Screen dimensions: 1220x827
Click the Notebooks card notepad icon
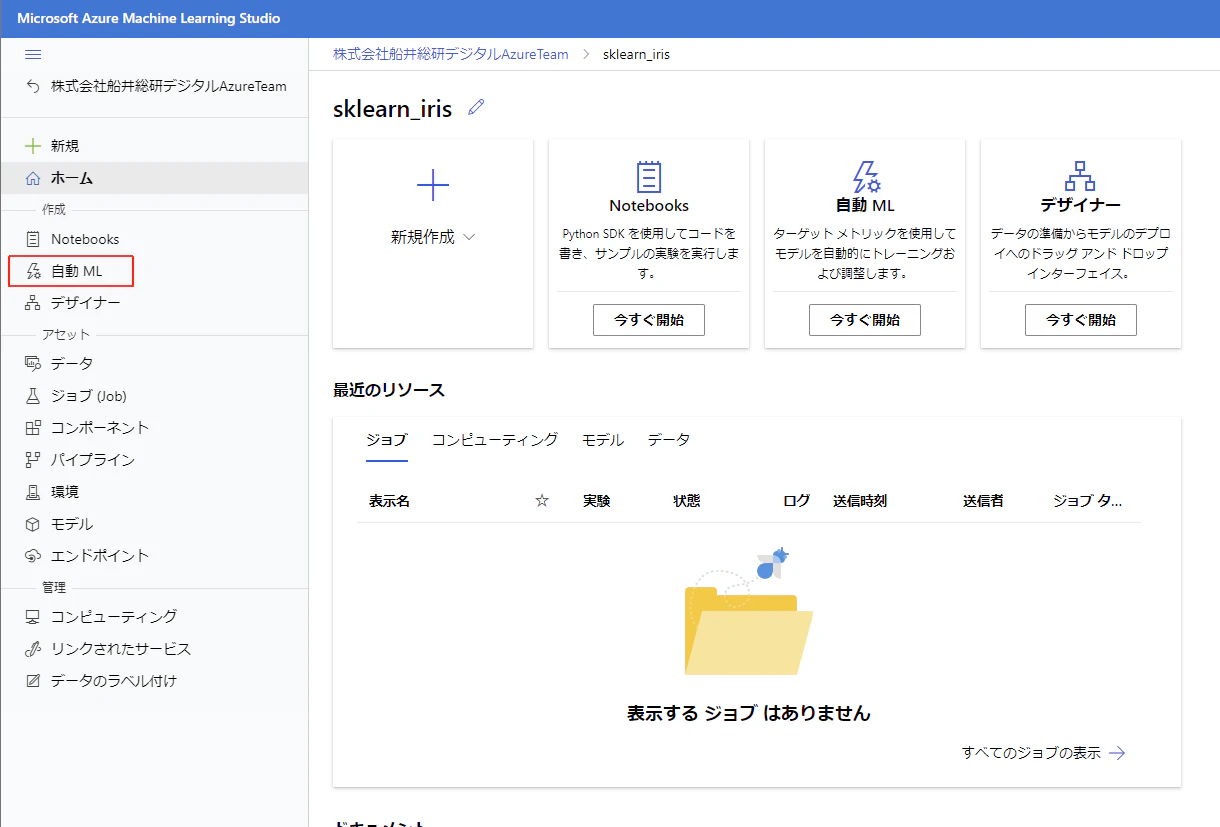tap(649, 176)
